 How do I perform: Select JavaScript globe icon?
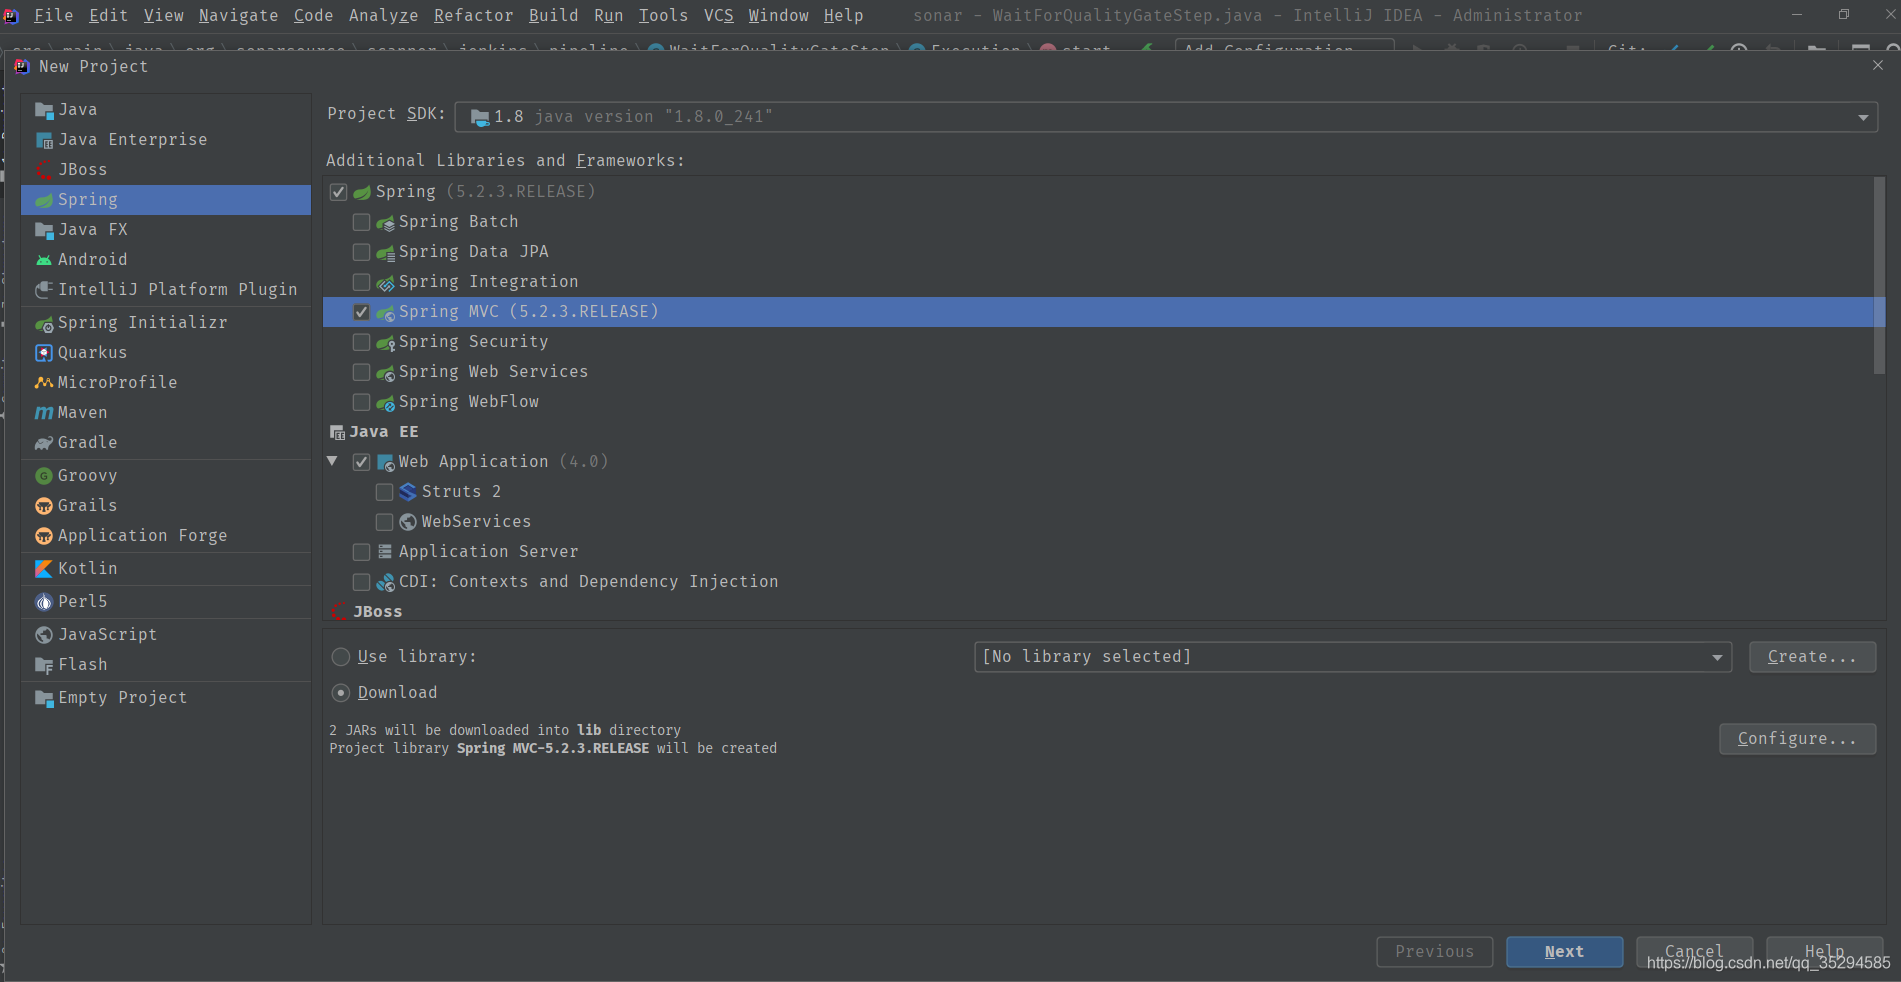tap(44, 635)
